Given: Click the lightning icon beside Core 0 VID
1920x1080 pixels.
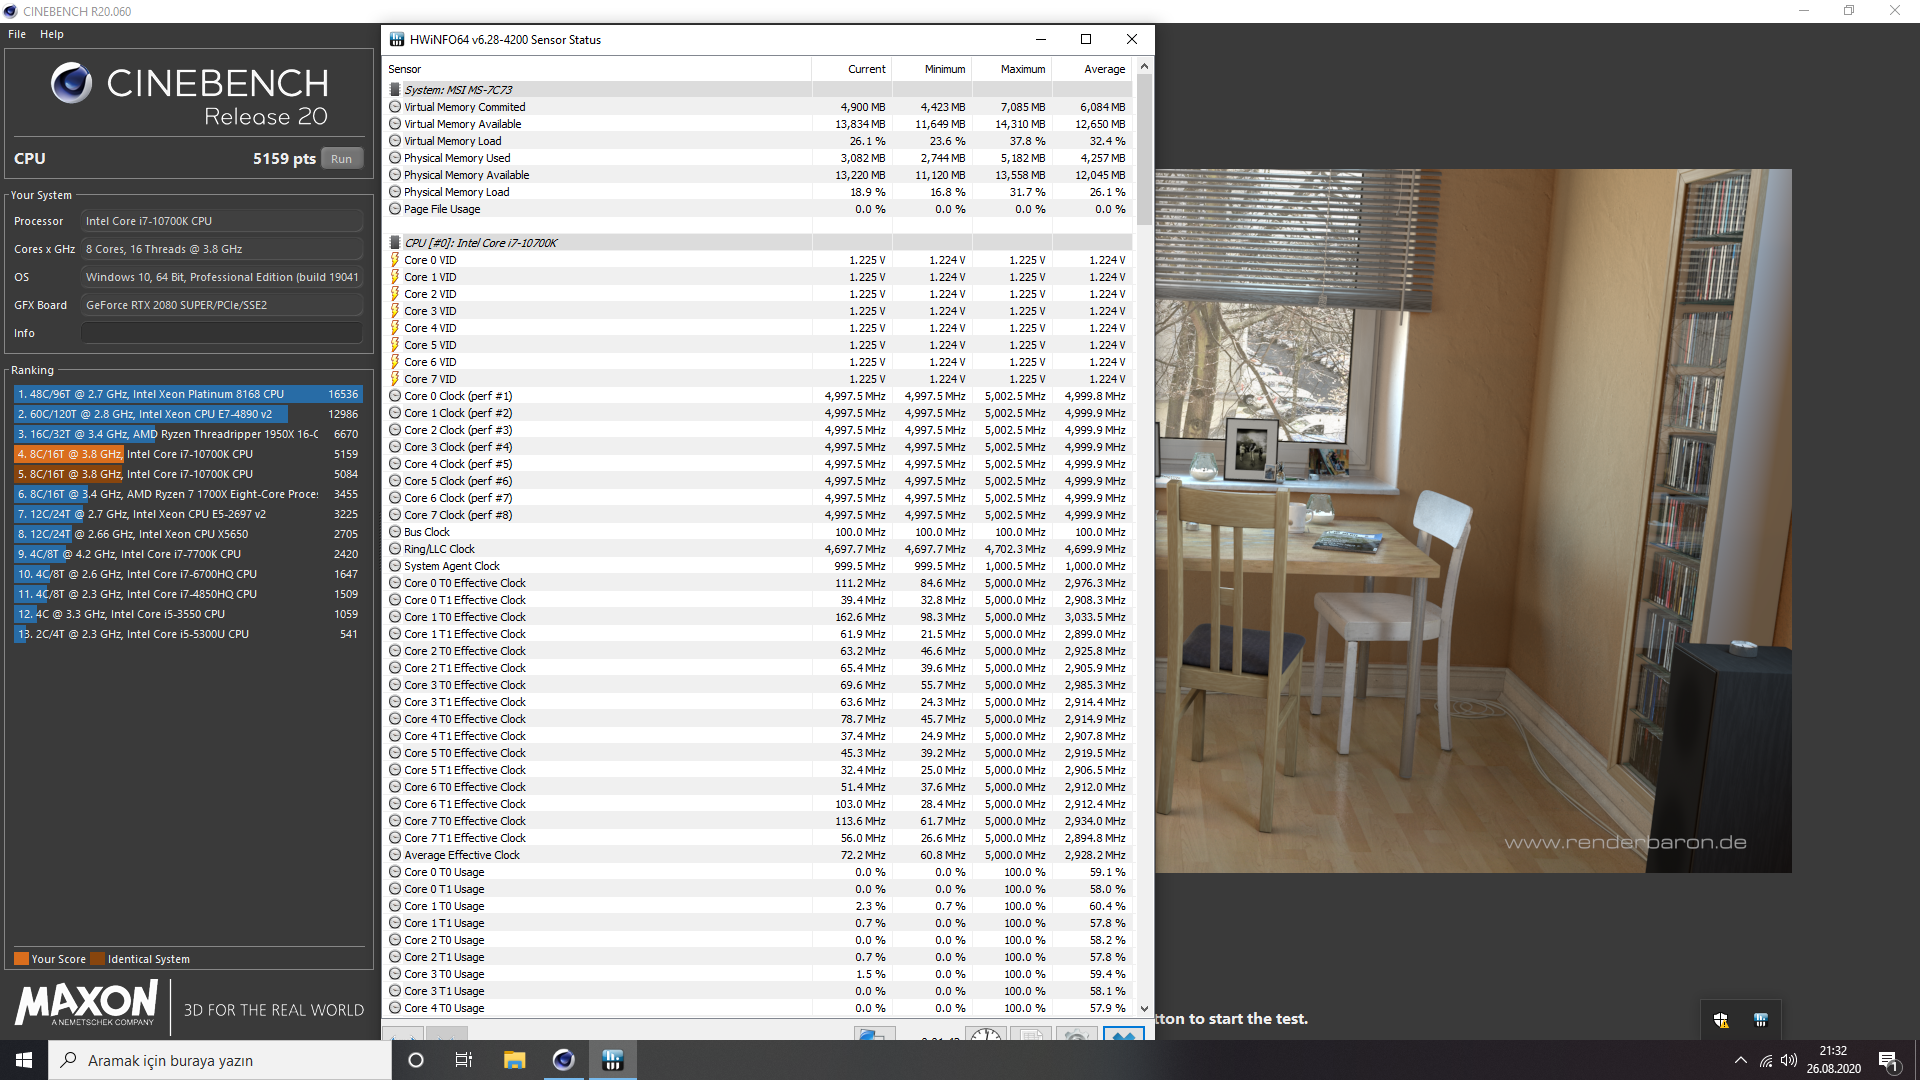Looking at the screenshot, I should click(395, 260).
